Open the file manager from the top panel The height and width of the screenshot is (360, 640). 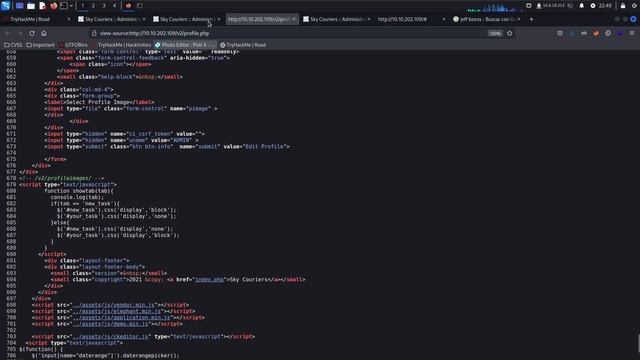[x=31, y=6]
